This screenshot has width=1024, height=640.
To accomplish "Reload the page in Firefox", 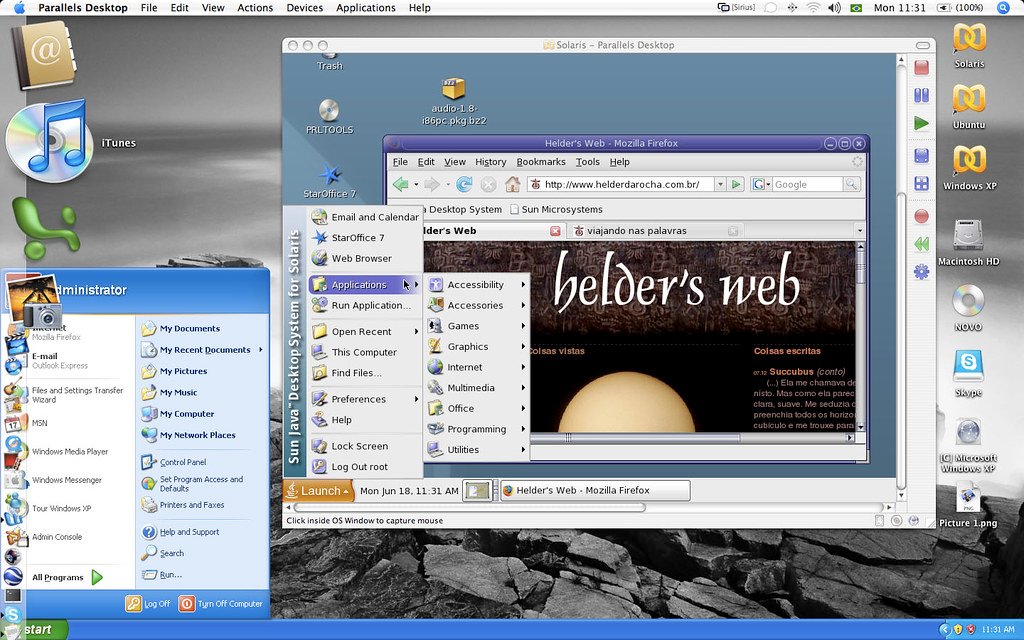I will click(464, 185).
